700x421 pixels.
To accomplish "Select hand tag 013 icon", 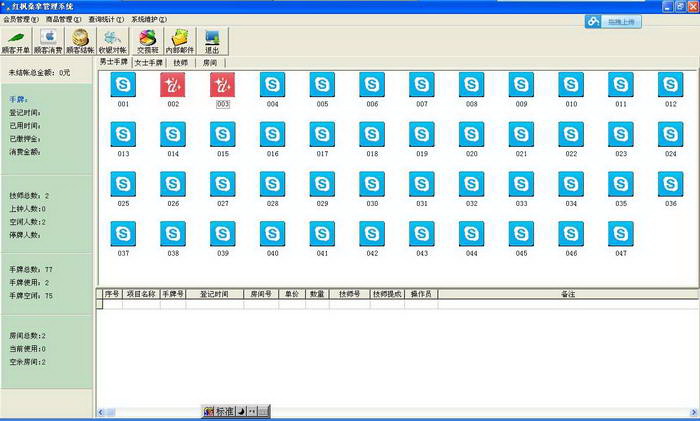I will pyautogui.click(x=123, y=134).
